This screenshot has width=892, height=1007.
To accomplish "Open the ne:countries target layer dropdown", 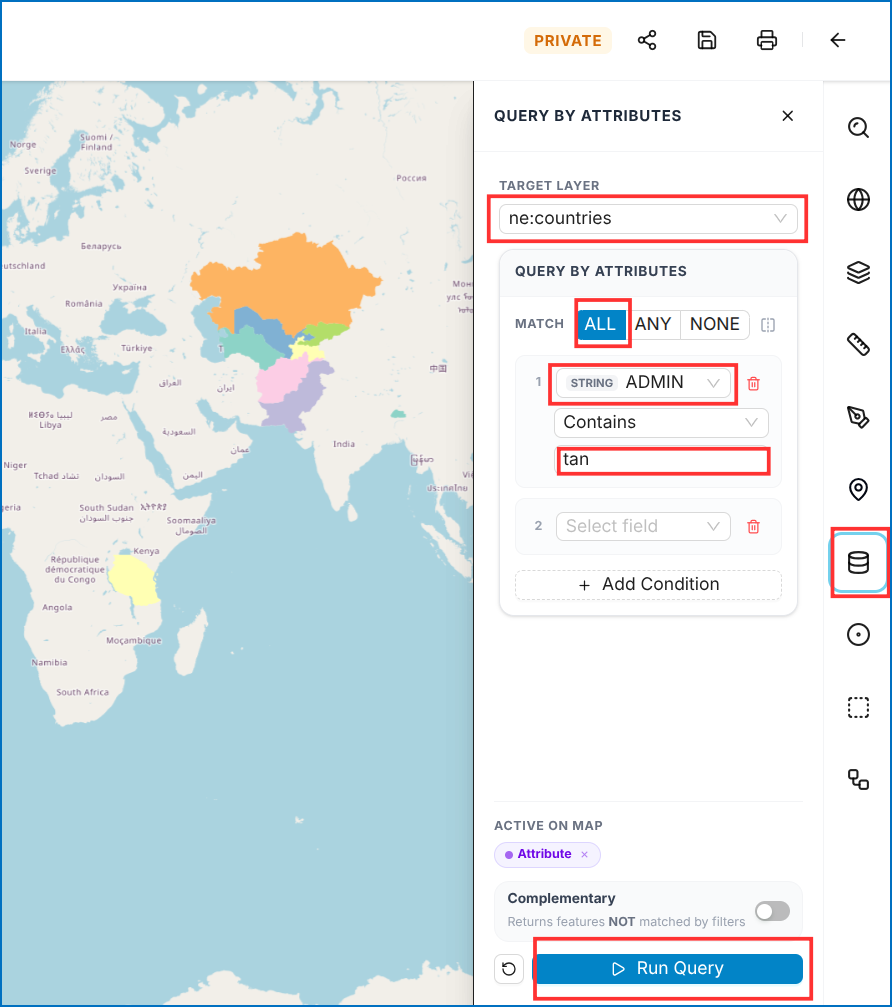I will pos(648,218).
